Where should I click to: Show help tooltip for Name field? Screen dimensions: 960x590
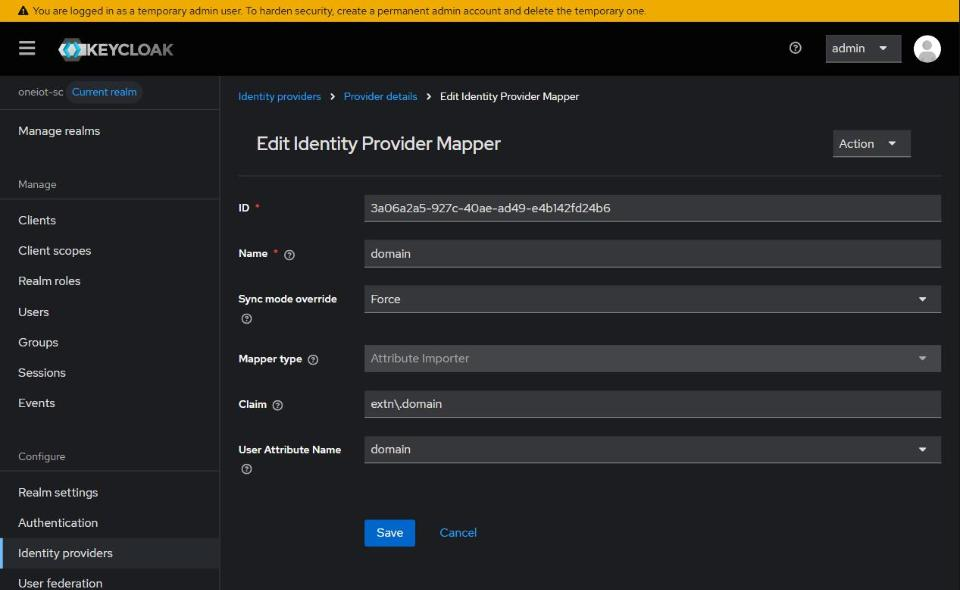click(x=290, y=255)
